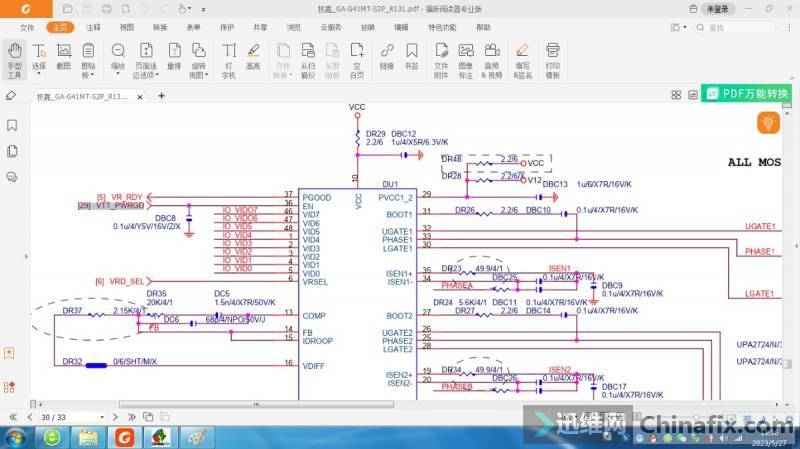Open the comments side panel
The width and height of the screenshot is (800, 449).
click(x=12, y=177)
